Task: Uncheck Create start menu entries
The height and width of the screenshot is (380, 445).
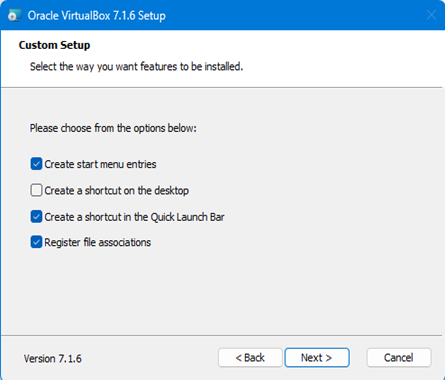Action: click(36, 164)
